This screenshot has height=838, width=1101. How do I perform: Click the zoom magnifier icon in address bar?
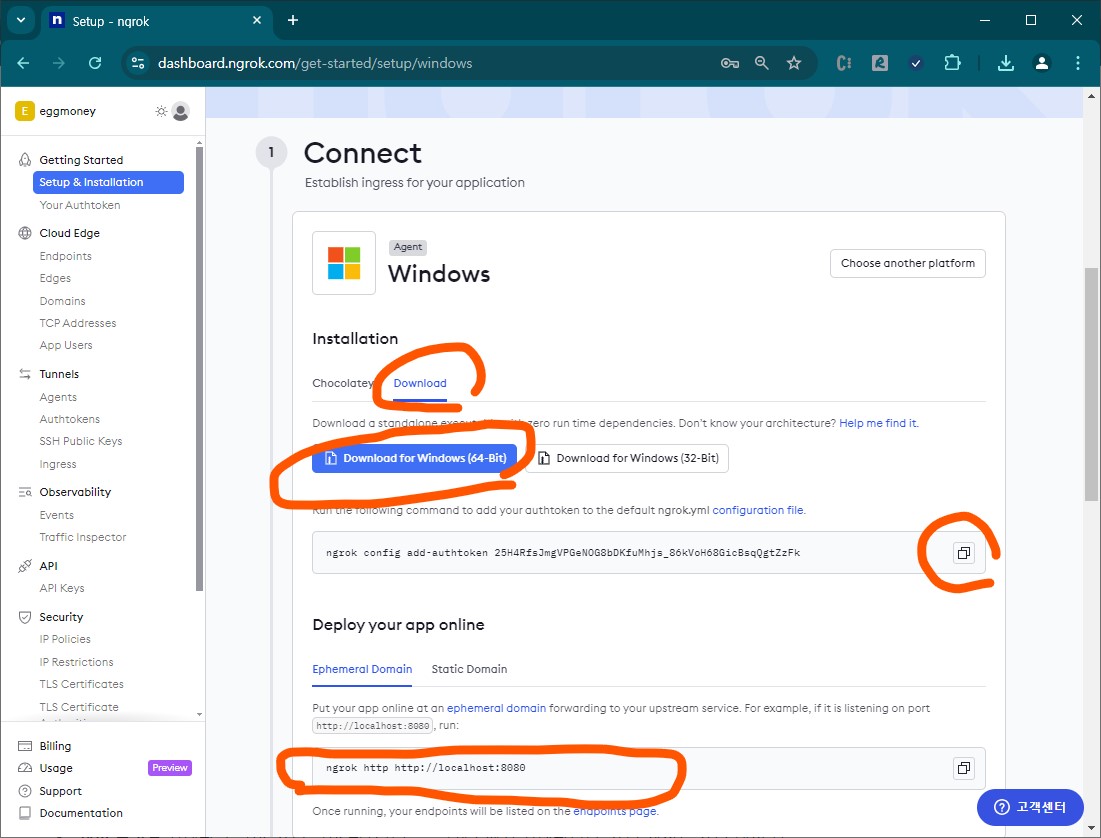pos(762,63)
